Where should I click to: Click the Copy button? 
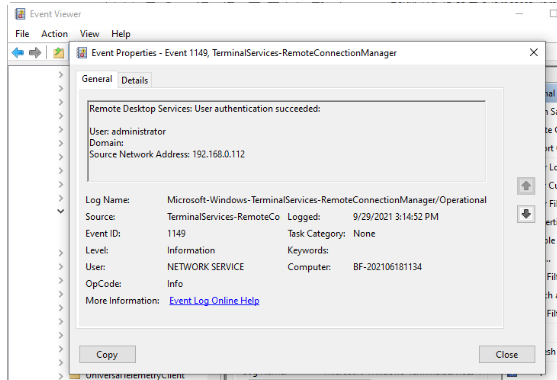tap(107, 354)
